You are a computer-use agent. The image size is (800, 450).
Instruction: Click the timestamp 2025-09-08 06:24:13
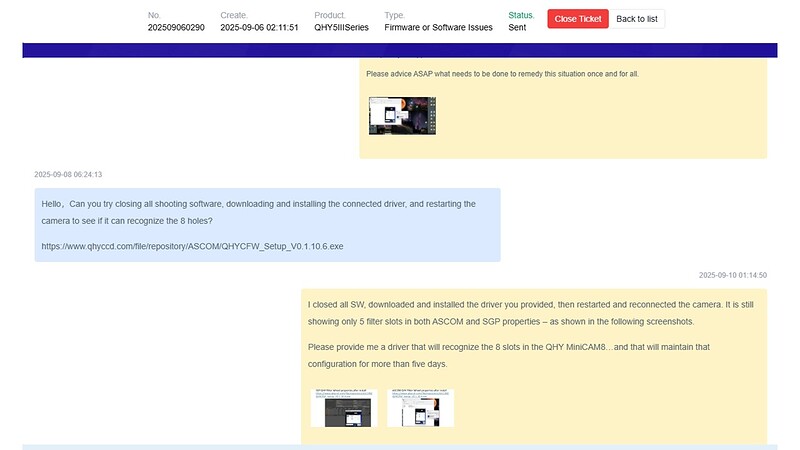click(68, 174)
